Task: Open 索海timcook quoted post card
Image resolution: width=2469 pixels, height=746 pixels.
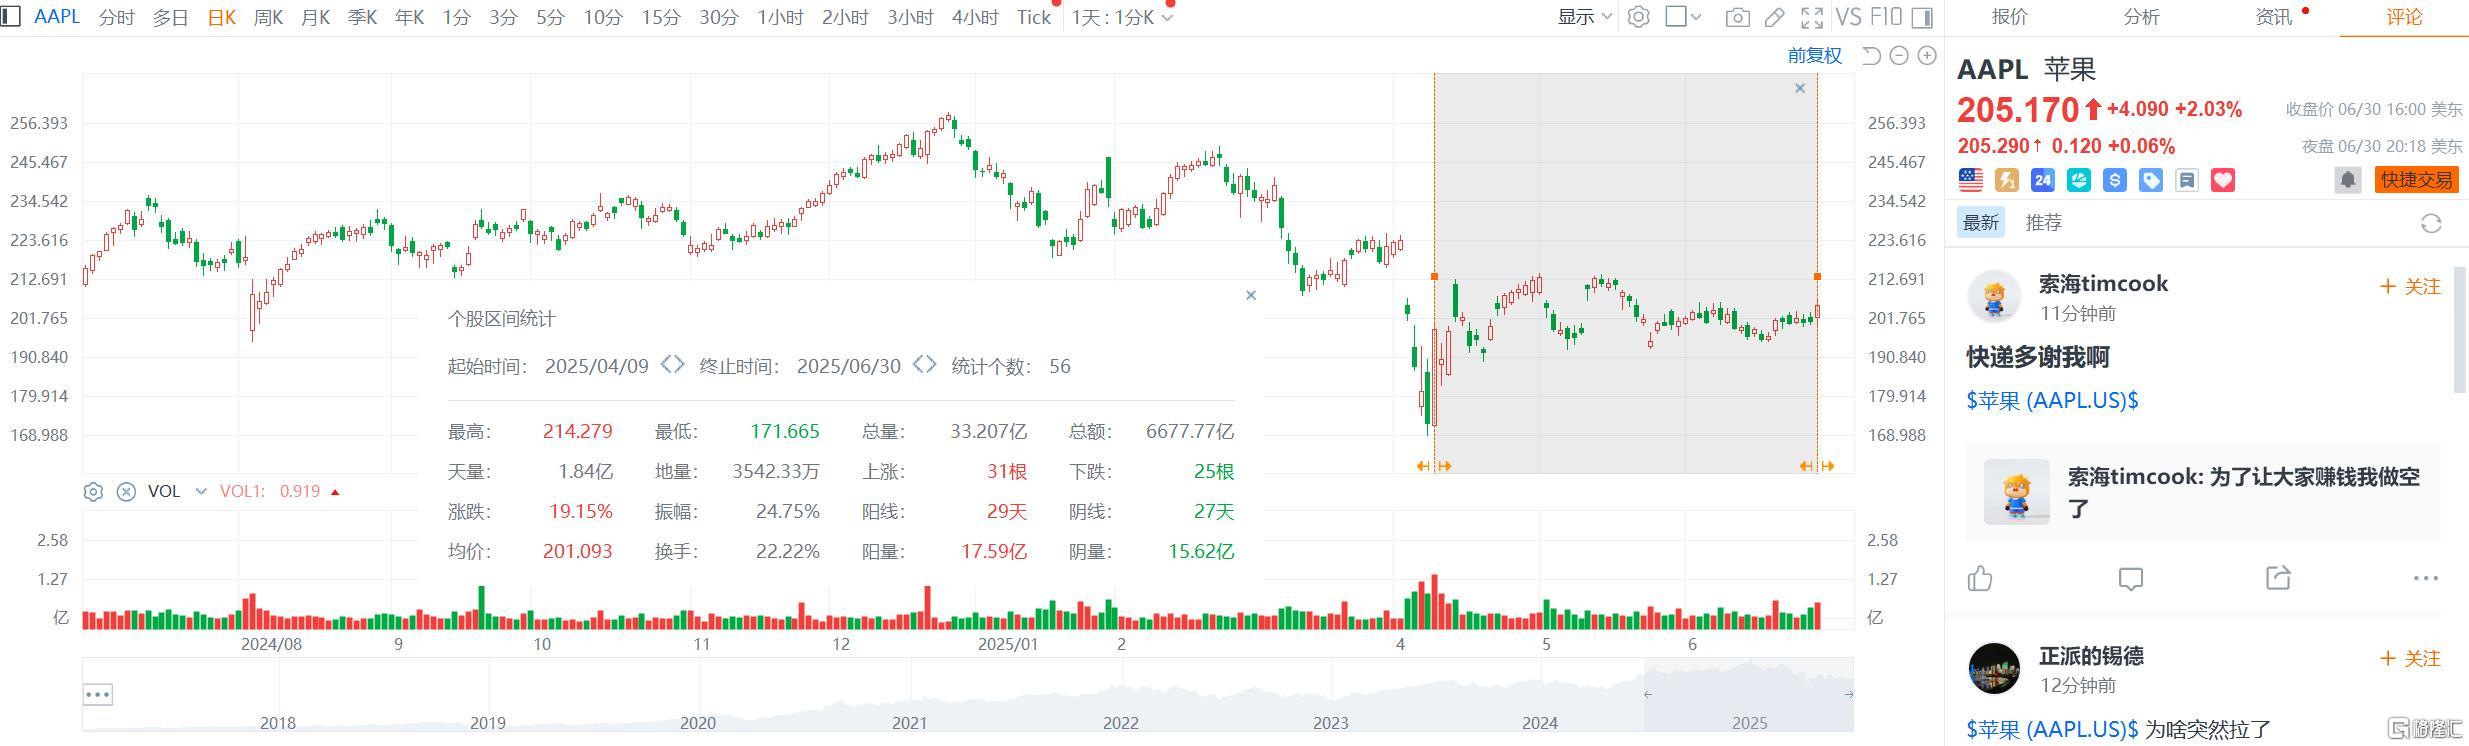Action: click(x=2203, y=492)
